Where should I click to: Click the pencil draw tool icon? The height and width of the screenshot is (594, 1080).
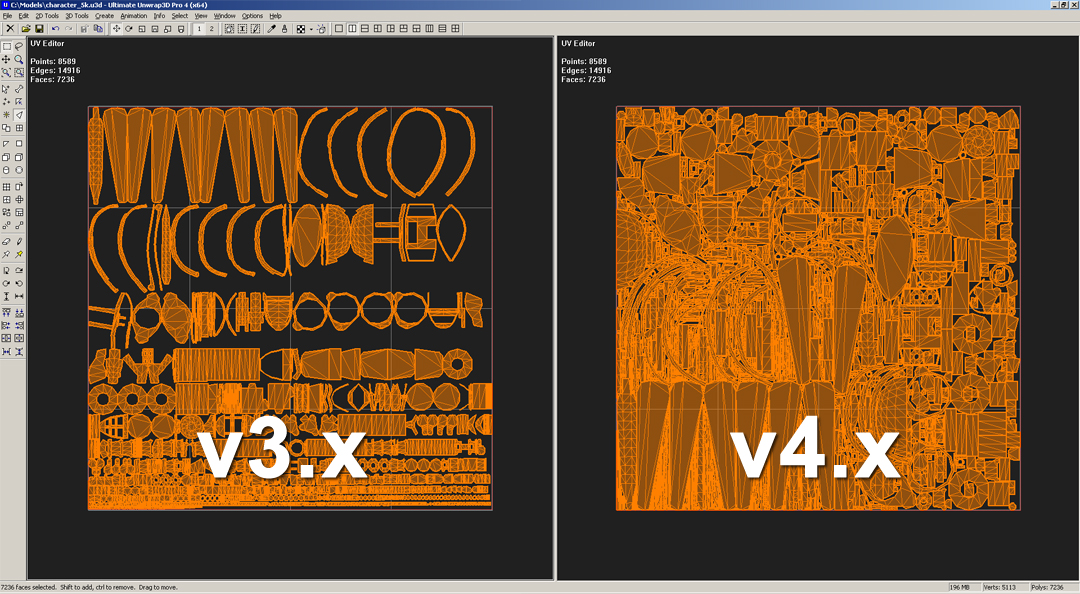[x=19, y=242]
